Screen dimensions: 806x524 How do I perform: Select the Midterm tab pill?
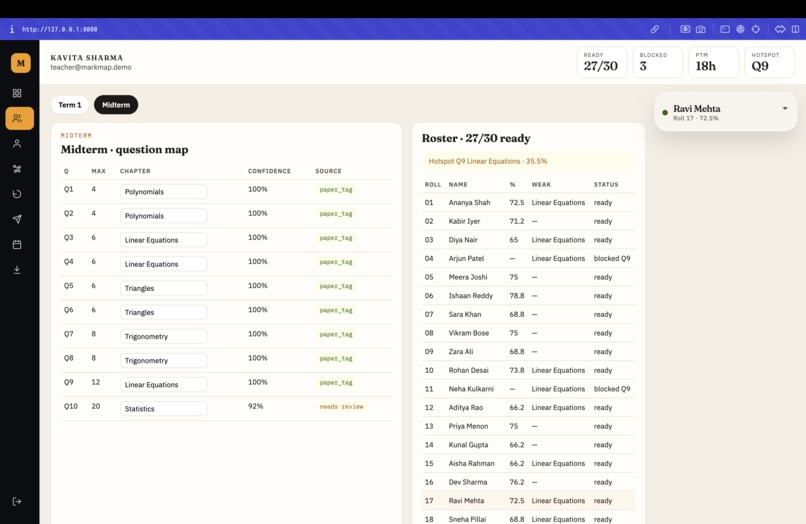[116, 105]
